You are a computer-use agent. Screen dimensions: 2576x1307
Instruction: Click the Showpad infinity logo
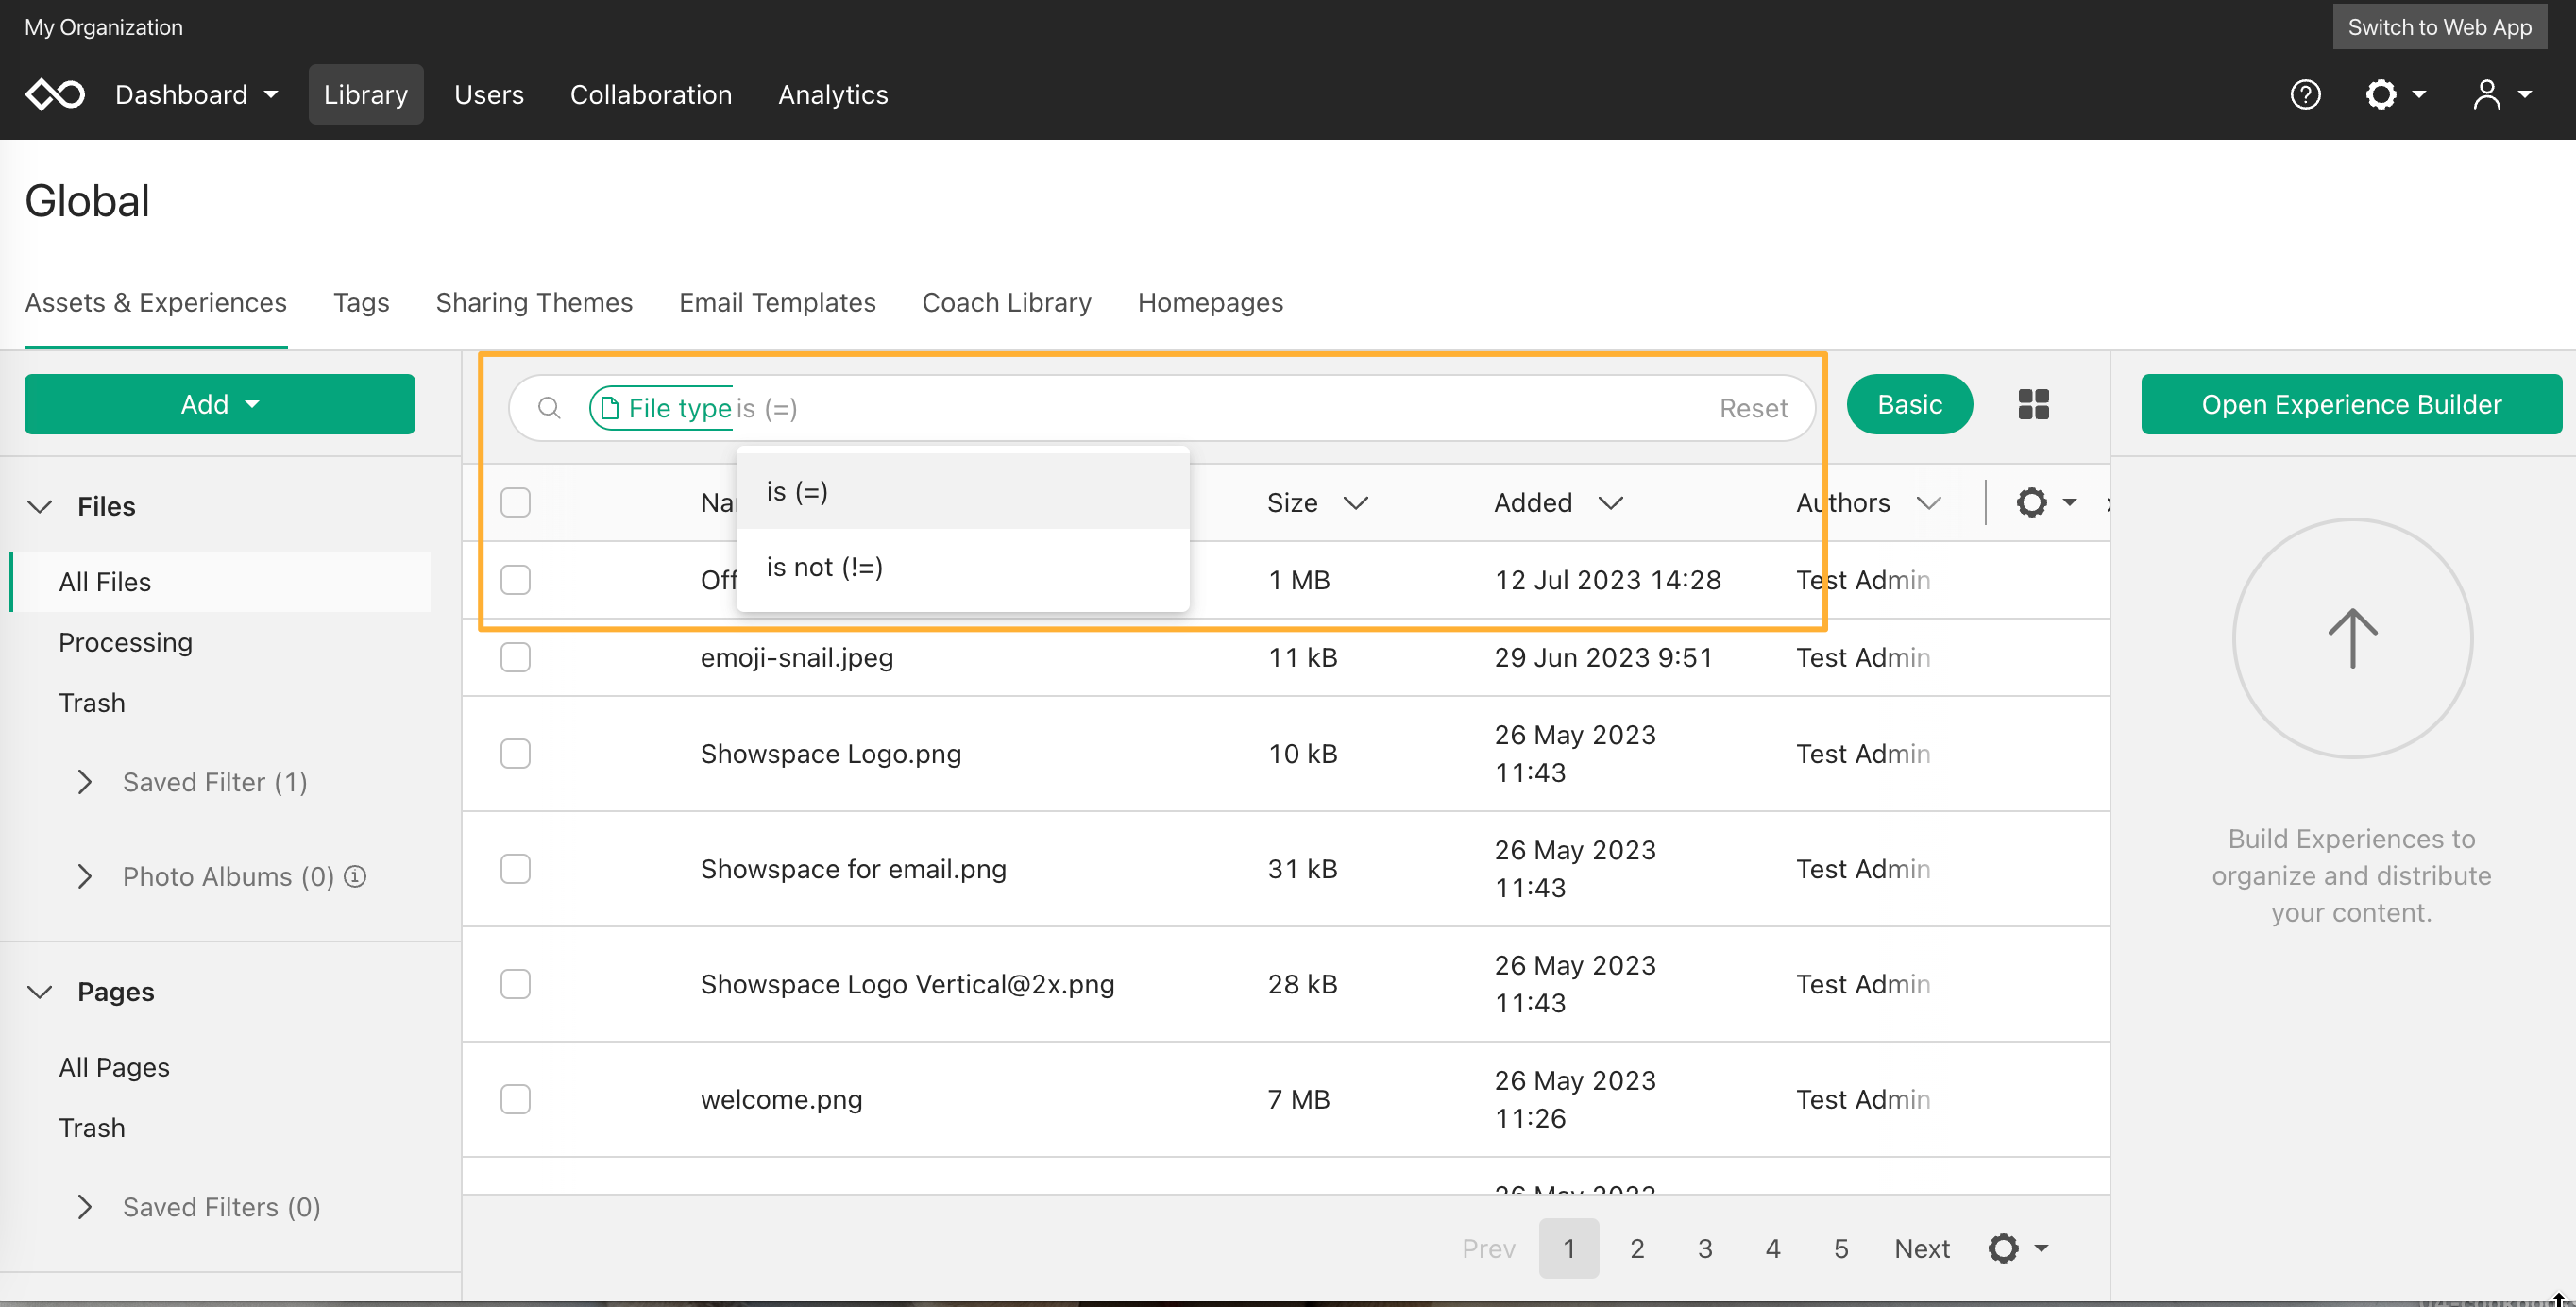[55, 94]
